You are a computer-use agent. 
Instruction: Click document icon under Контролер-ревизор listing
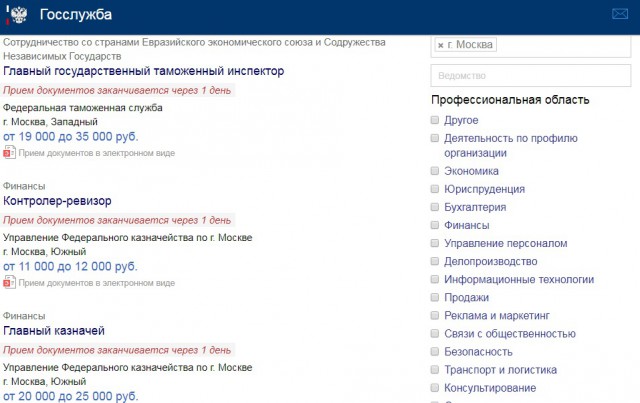[x=9, y=283]
